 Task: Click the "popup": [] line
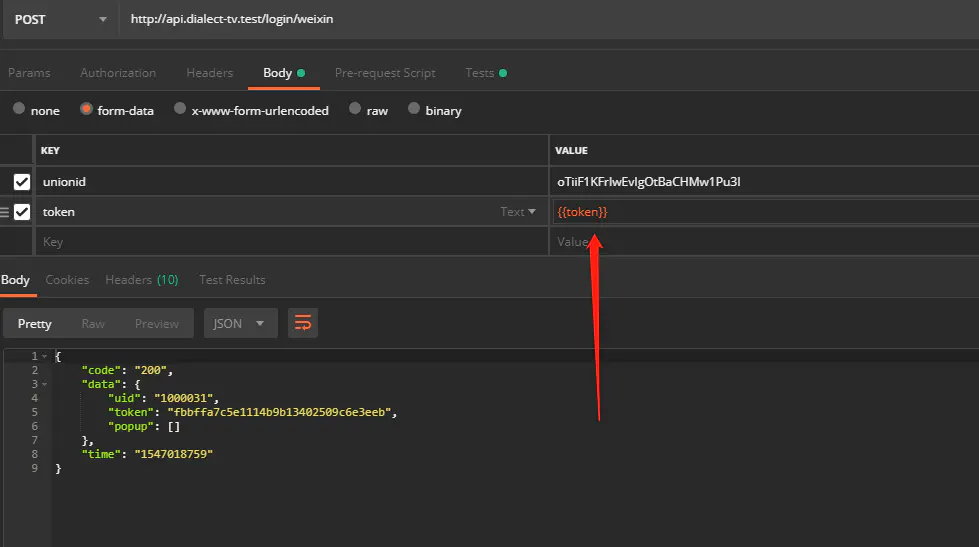click(x=144, y=426)
